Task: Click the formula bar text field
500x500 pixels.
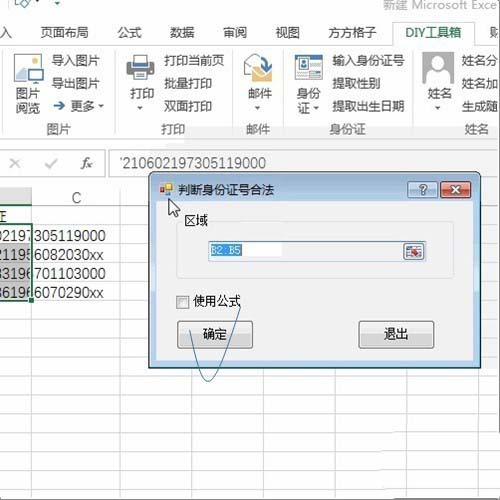Action: click(x=303, y=163)
